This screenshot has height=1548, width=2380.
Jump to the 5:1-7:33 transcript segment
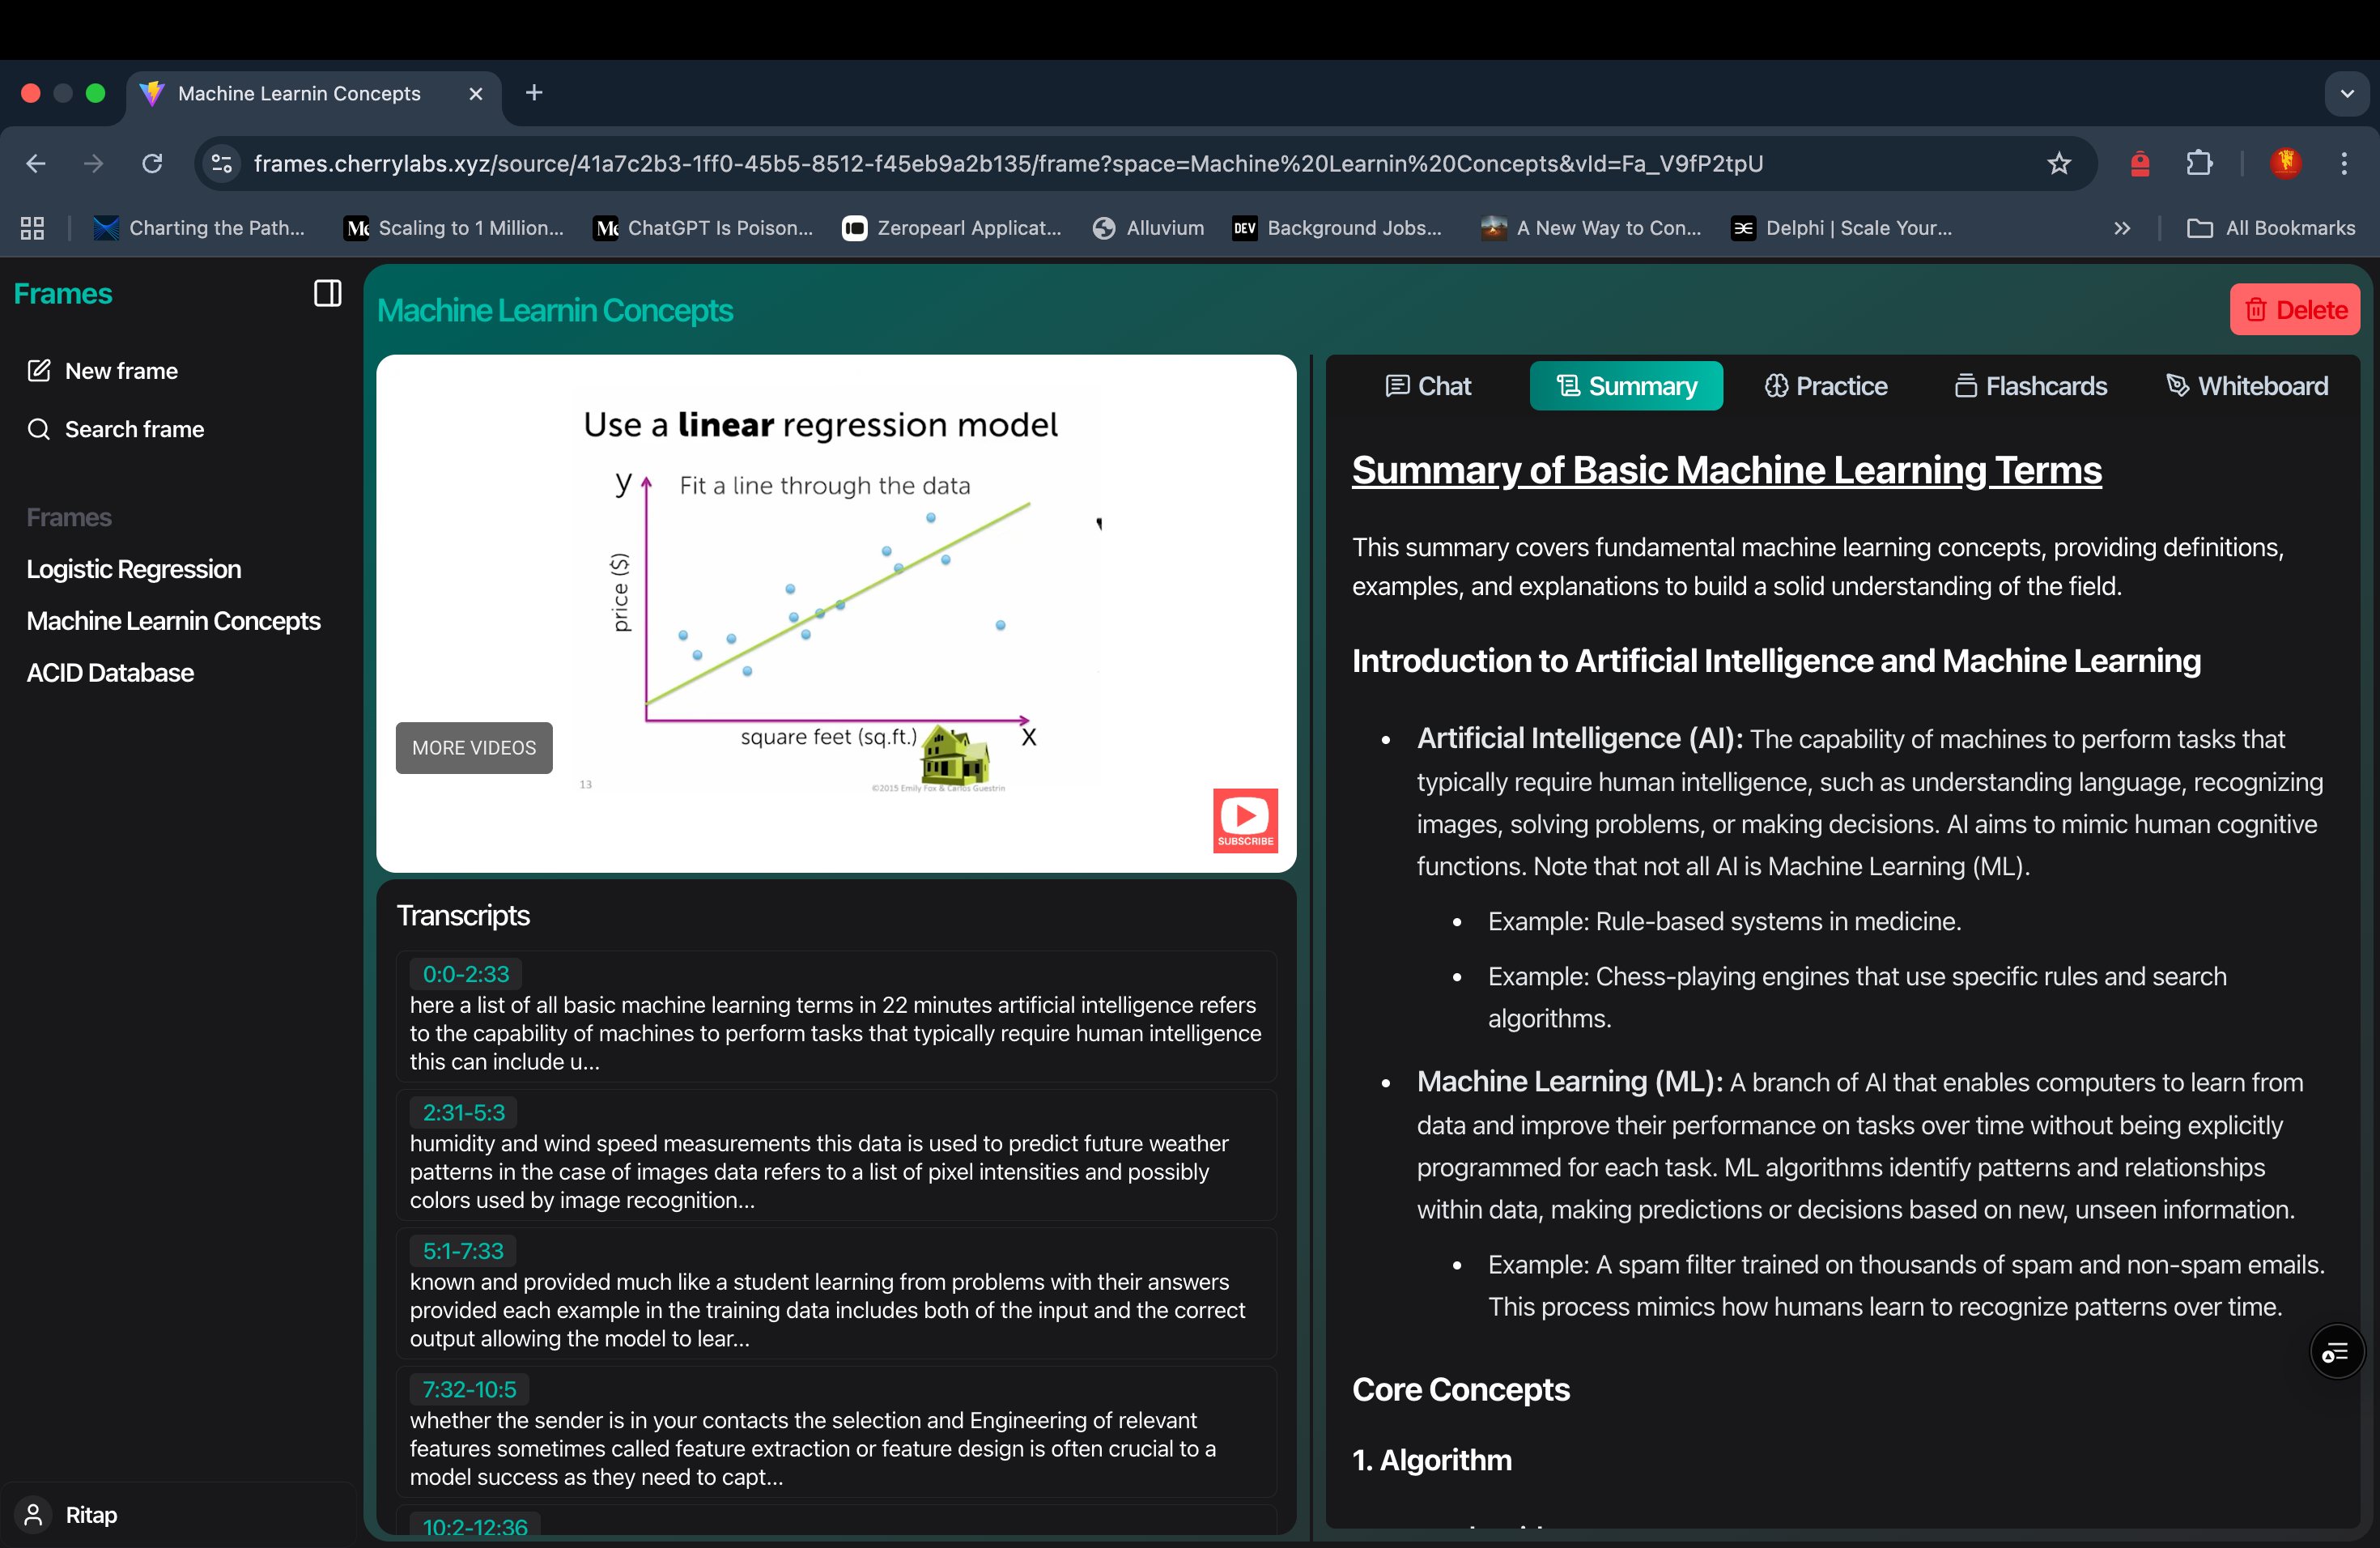point(463,1250)
